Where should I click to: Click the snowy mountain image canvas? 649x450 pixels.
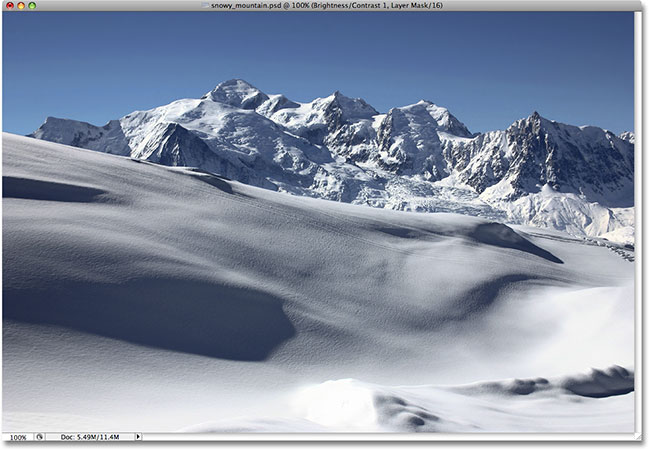click(318, 222)
